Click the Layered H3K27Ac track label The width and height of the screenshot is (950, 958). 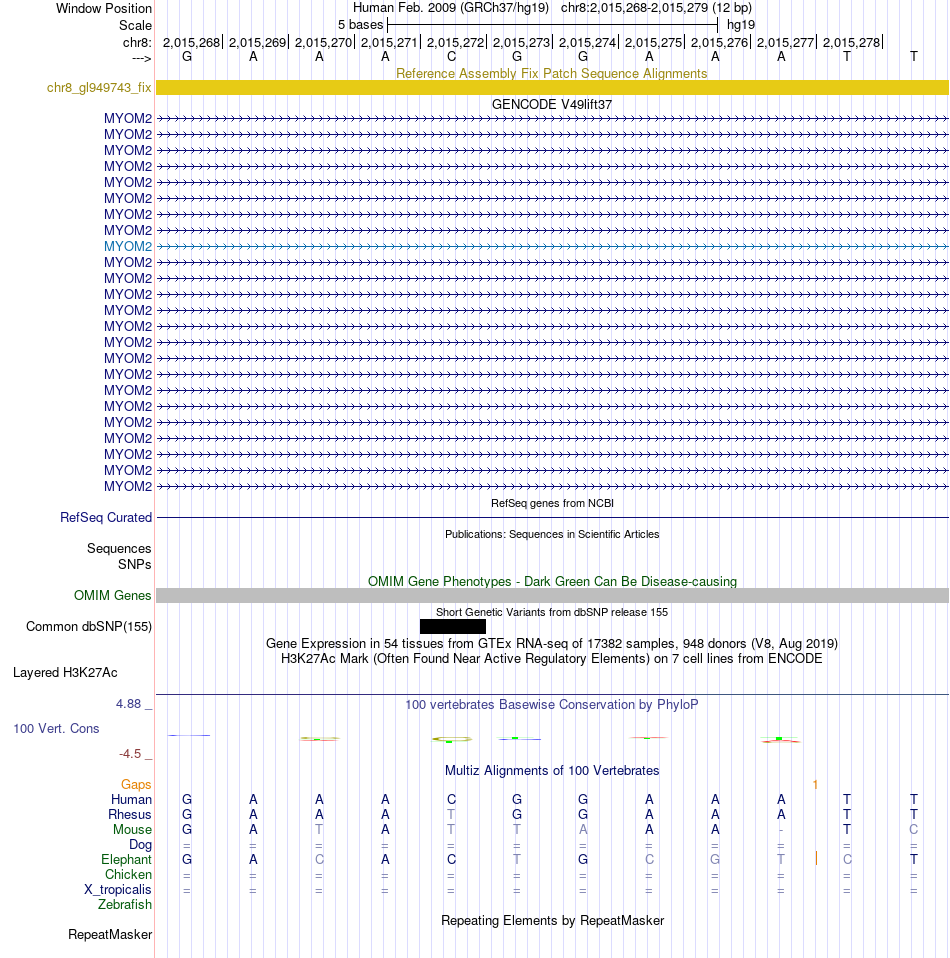pos(65,673)
